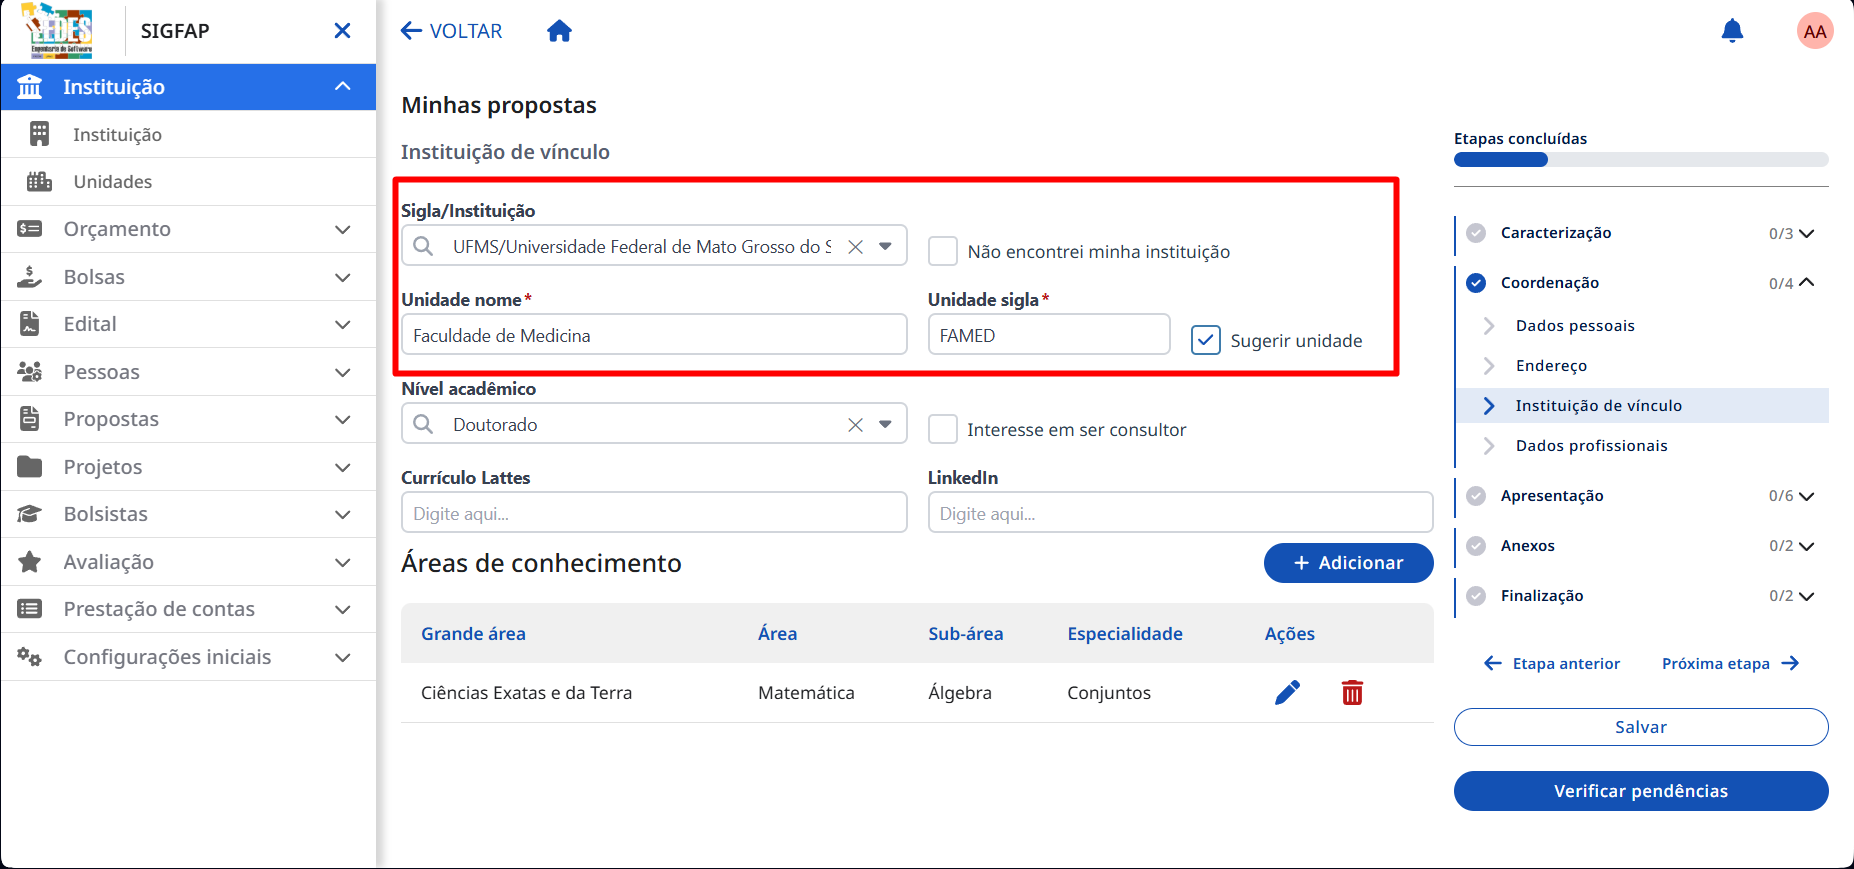Check Não encontrei minha instituição
The image size is (1854, 869).
coord(943,251)
